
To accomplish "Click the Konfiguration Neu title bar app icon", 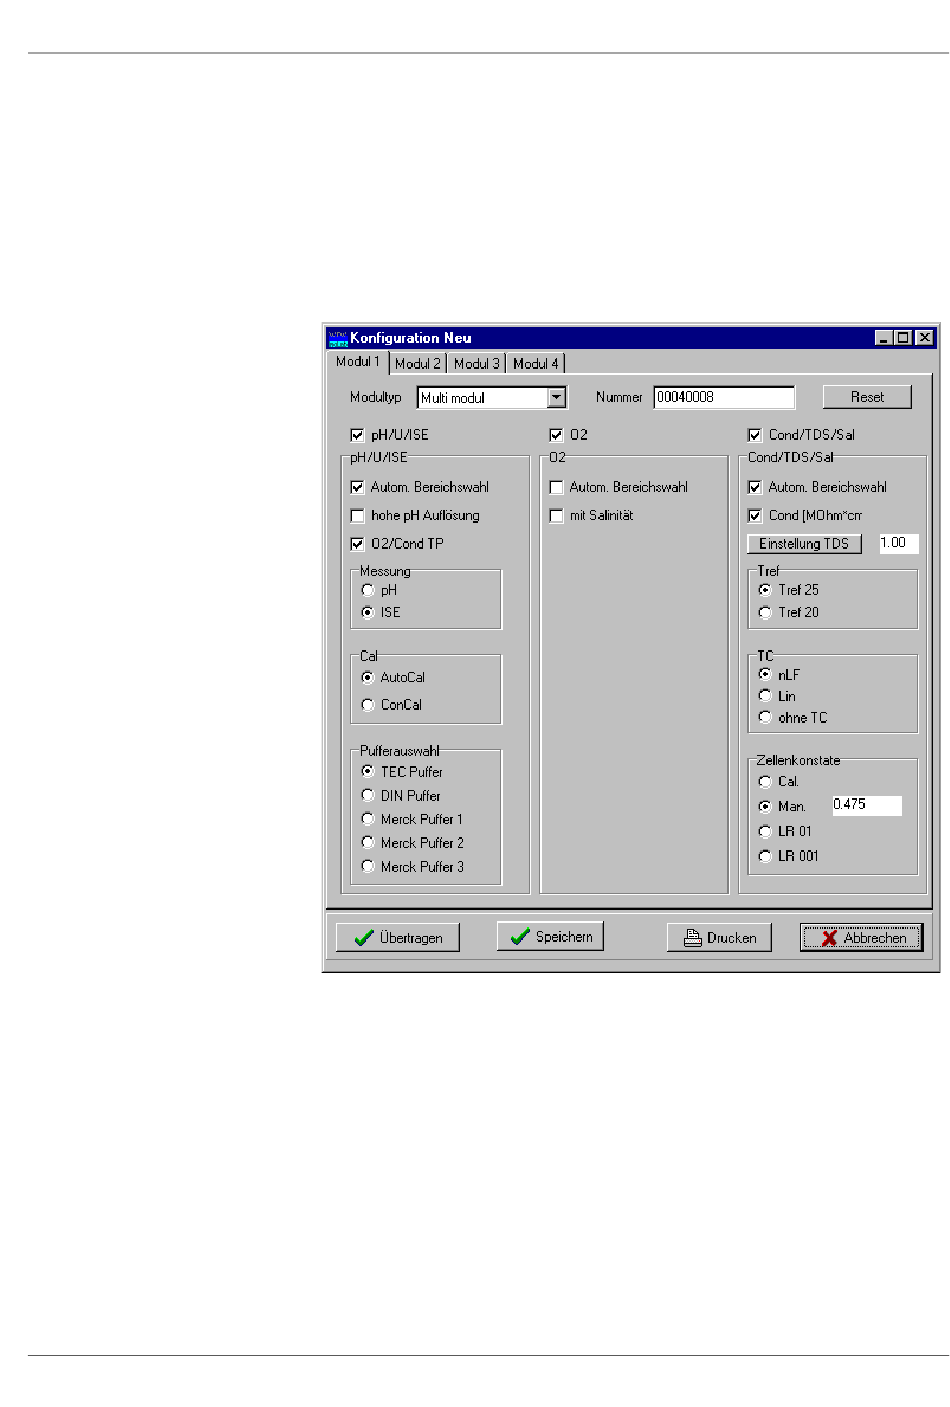I will pos(338,338).
